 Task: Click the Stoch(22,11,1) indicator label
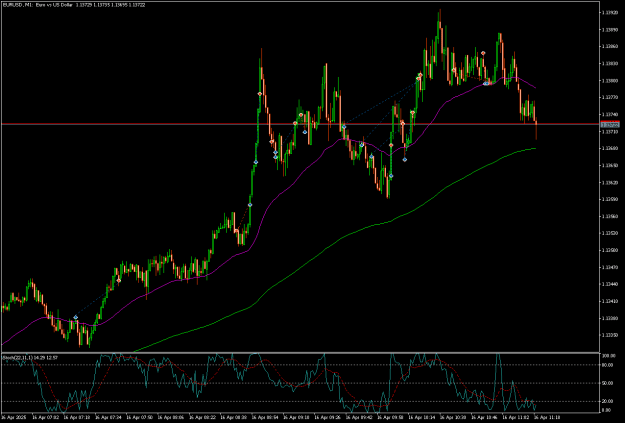[x=30, y=358]
